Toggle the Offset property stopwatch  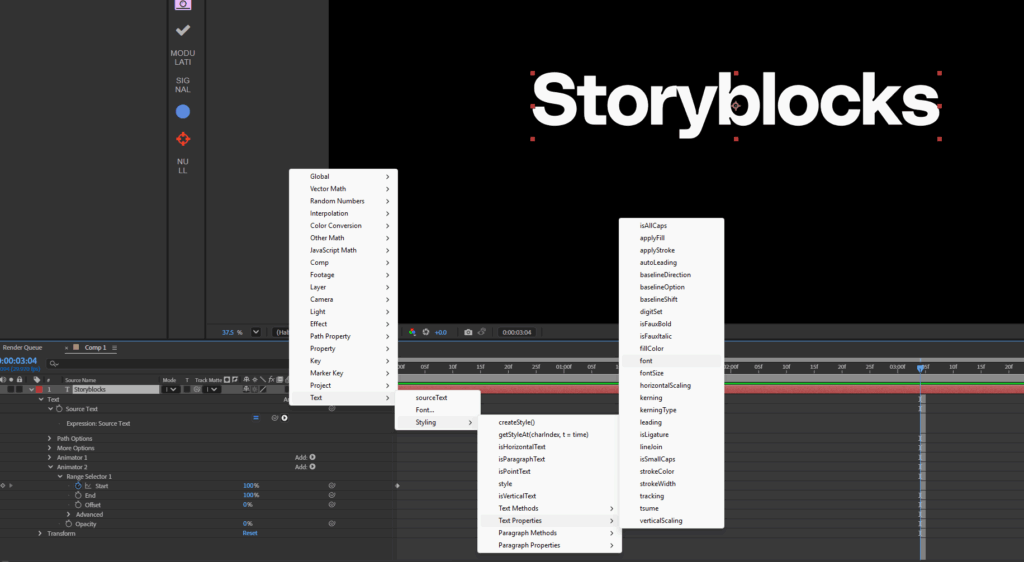point(78,505)
